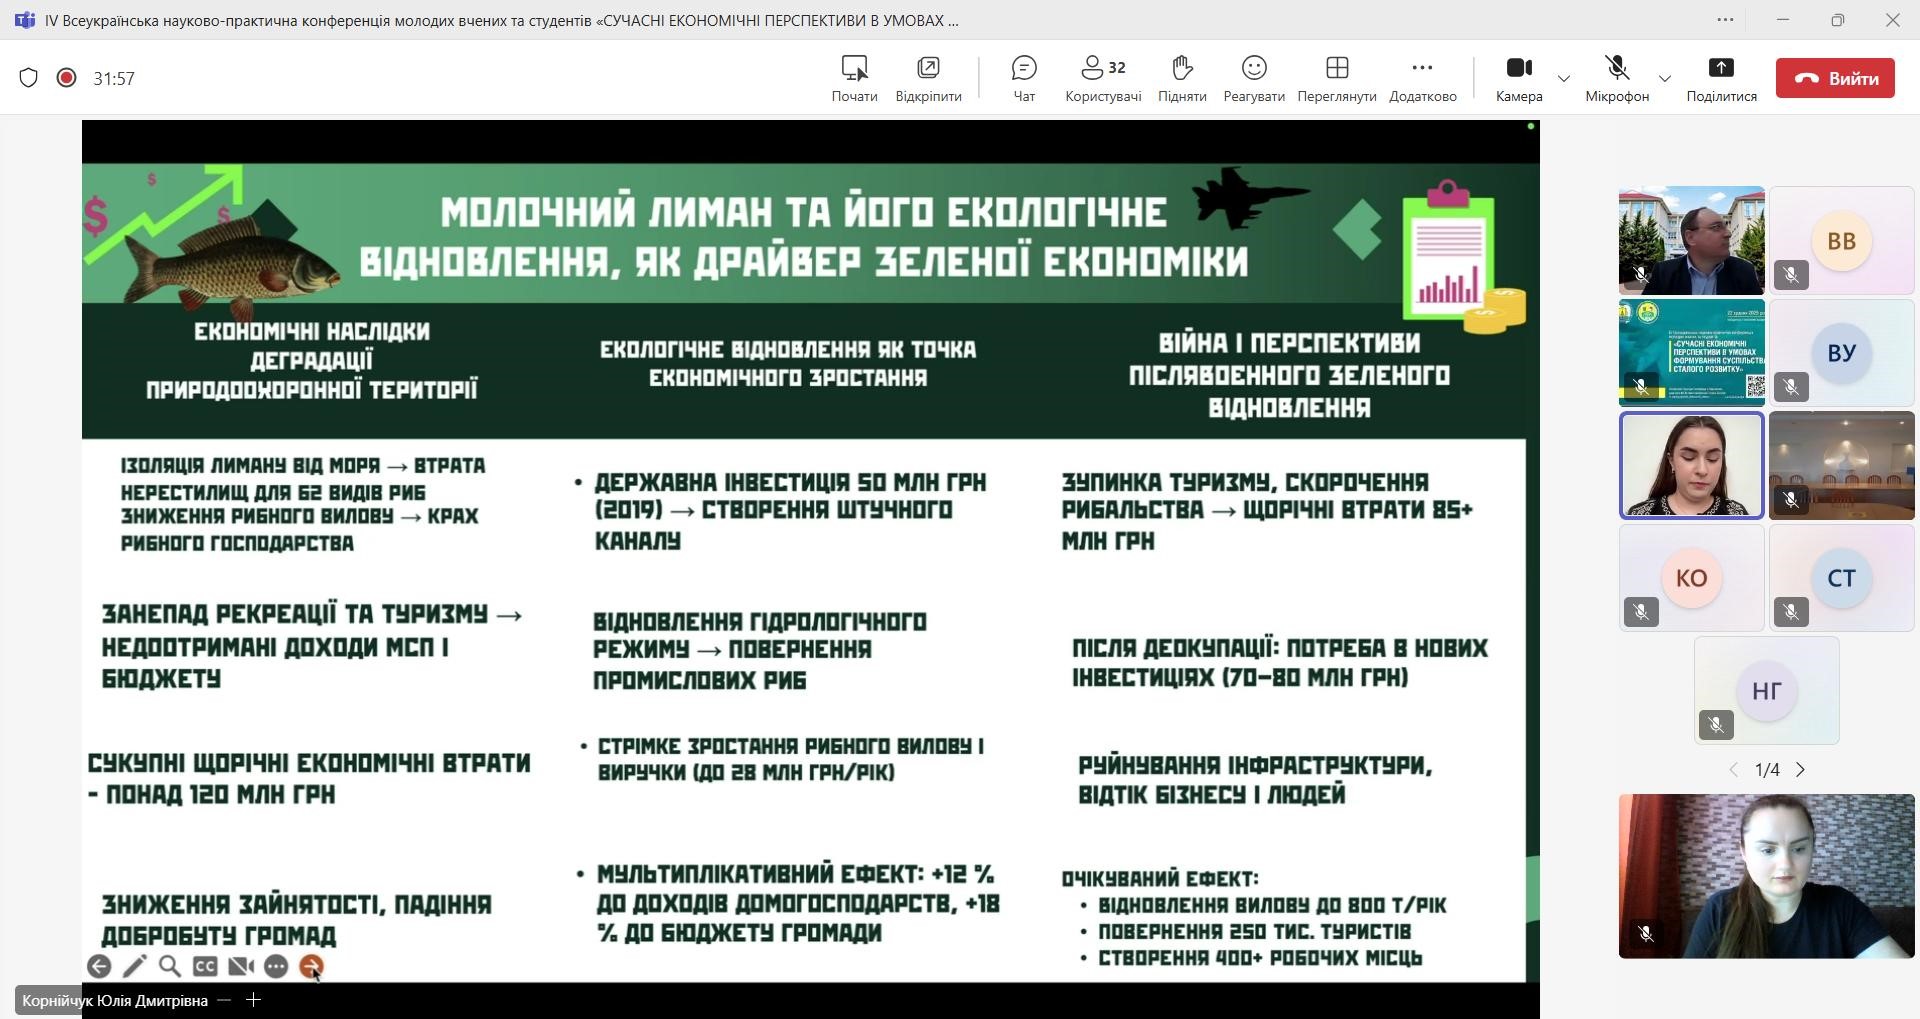Open Додатково more actions menu
1920x1019 pixels.
tap(1422, 78)
